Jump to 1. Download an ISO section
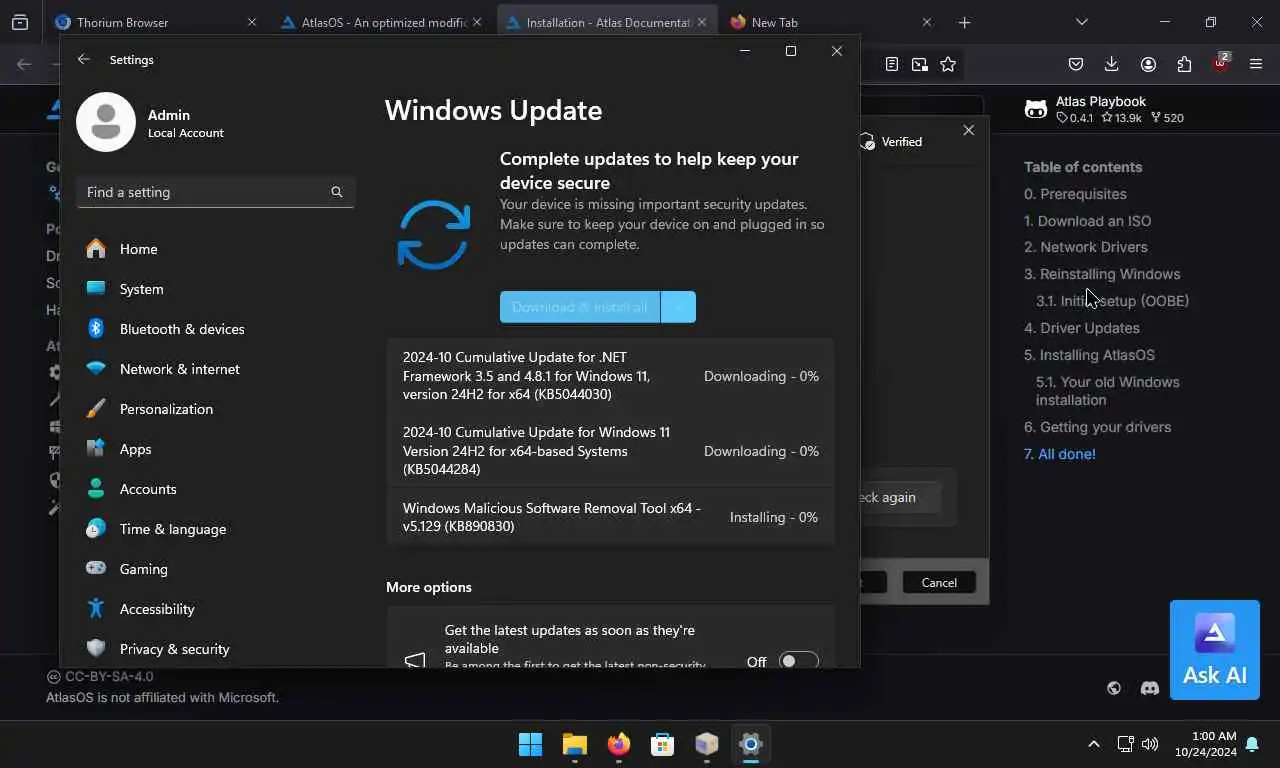The width and height of the screenshot is (1280, 768). click(x=1087, y=221)
